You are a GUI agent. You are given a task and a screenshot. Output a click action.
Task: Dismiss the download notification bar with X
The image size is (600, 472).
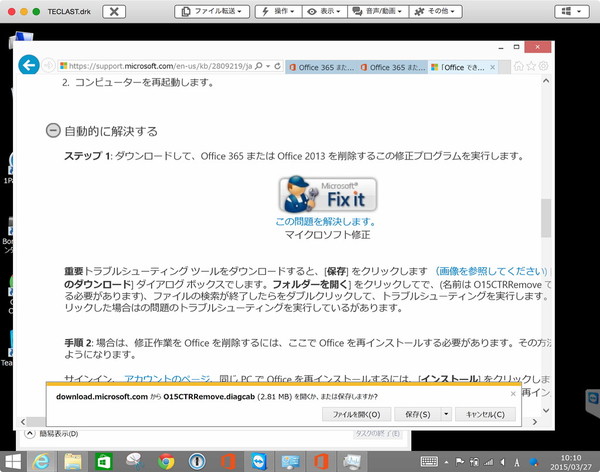coord(513,394)
